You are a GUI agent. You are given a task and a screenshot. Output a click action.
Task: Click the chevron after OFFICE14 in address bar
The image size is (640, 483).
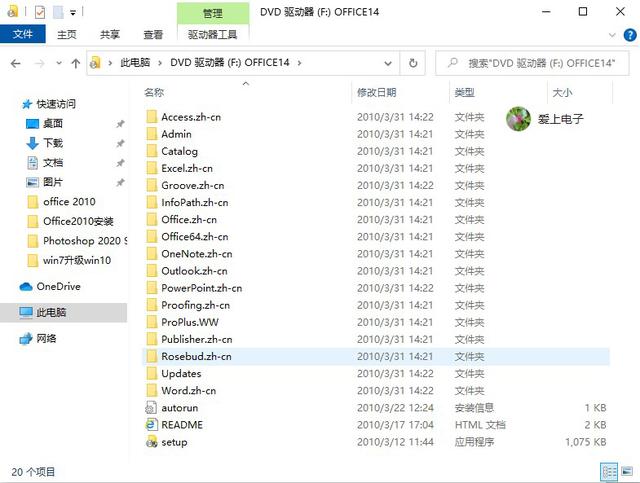299,63
